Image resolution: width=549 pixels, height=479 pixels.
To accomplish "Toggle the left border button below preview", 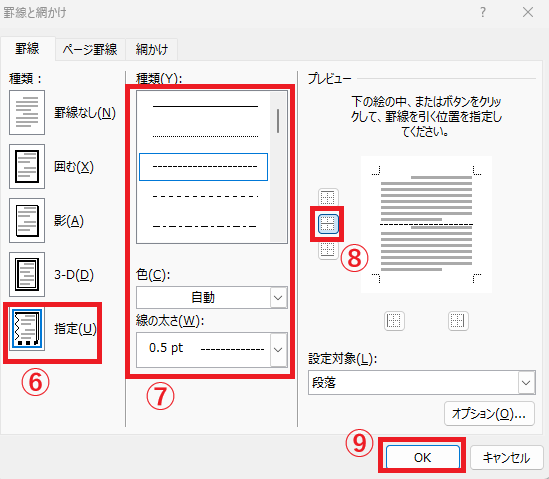I will pyautogui.click(x=394, y=321).
